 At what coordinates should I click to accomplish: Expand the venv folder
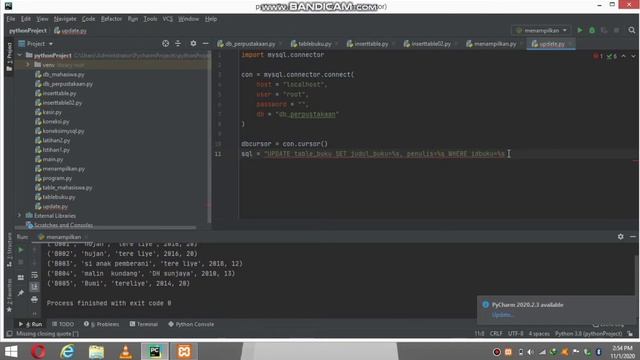click(x=28, y=64)
